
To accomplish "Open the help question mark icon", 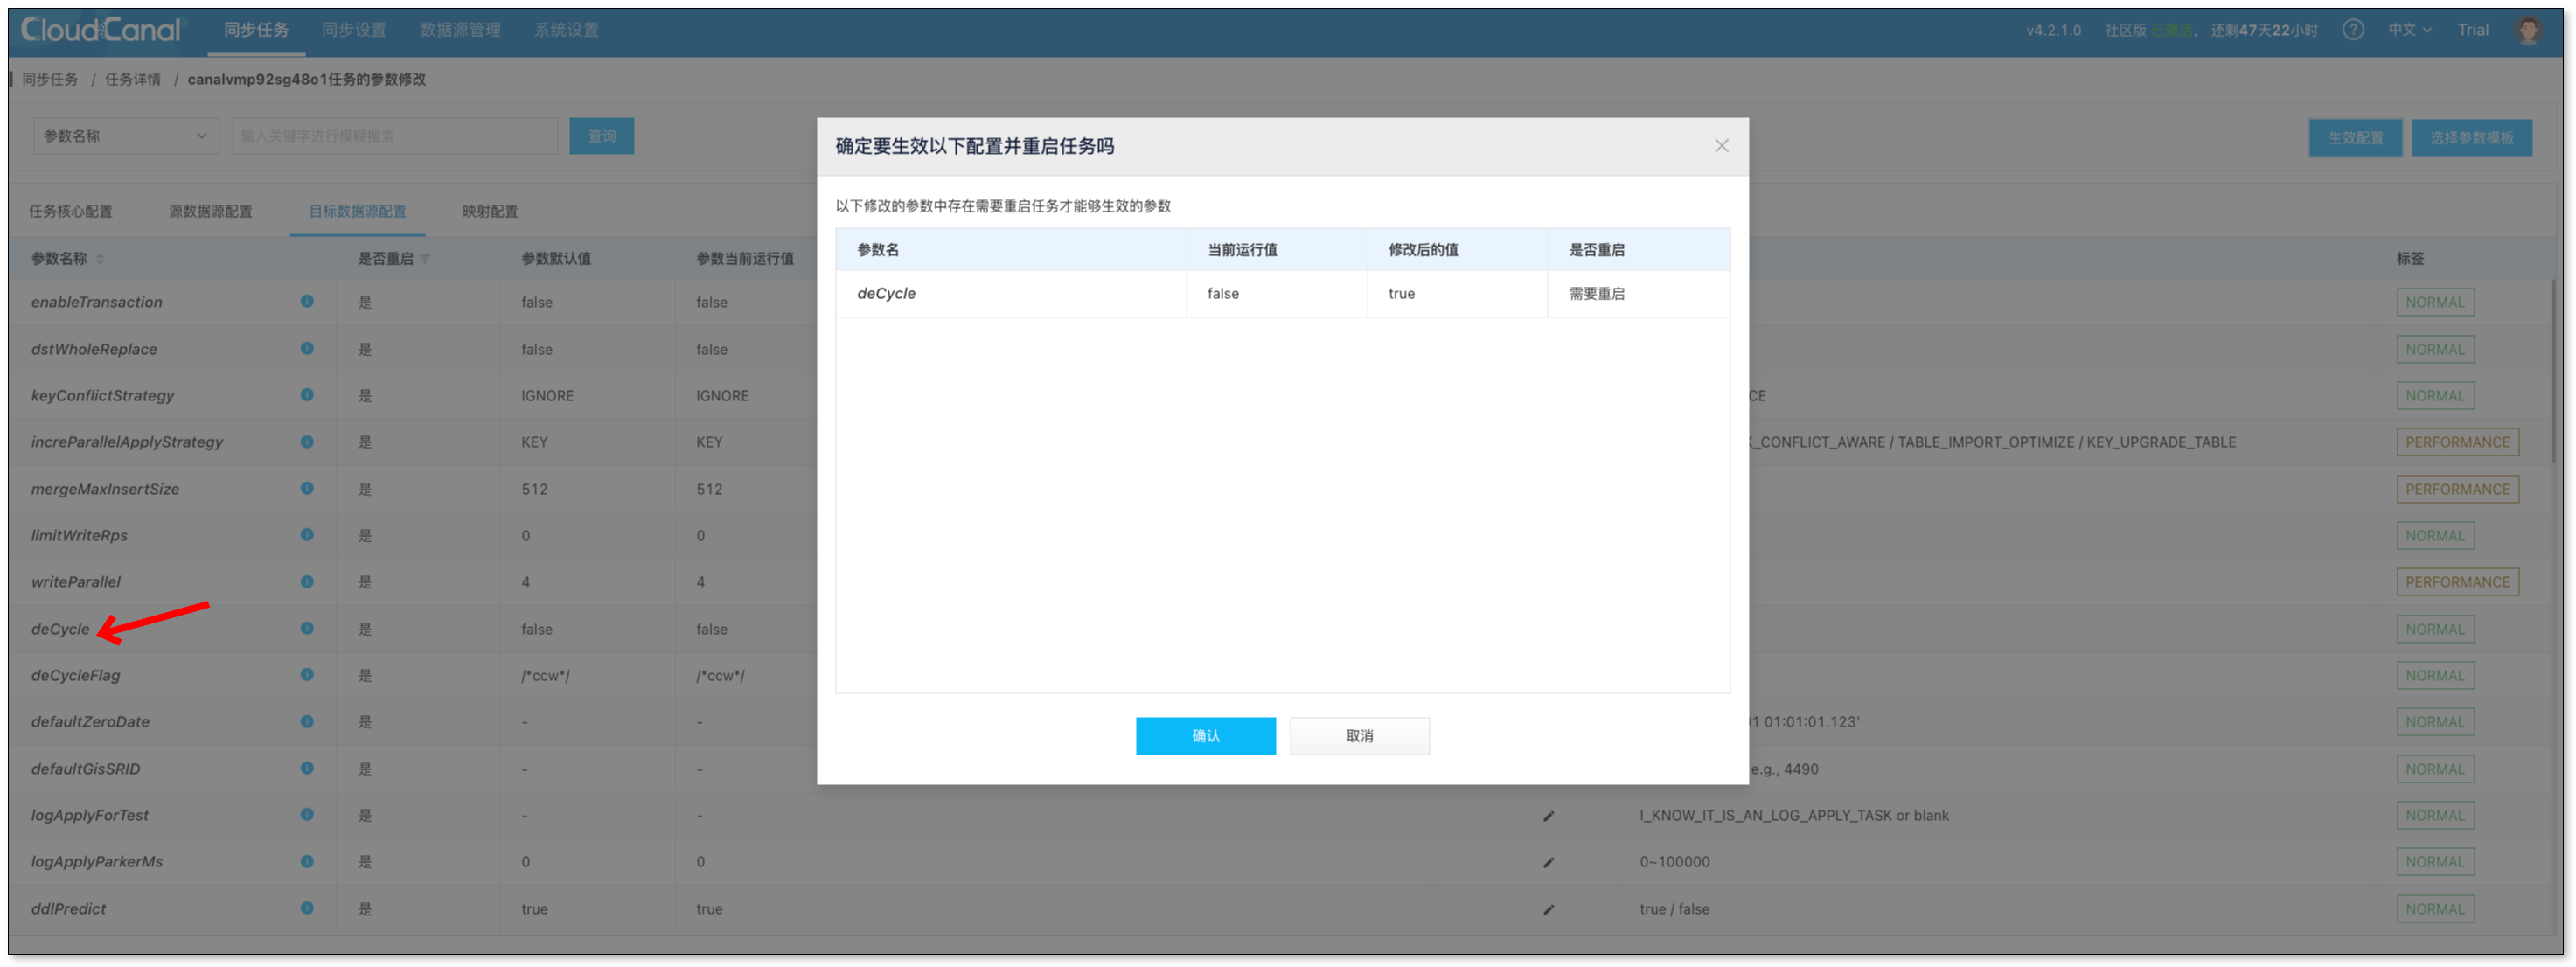I will [x=2353, y=30].
